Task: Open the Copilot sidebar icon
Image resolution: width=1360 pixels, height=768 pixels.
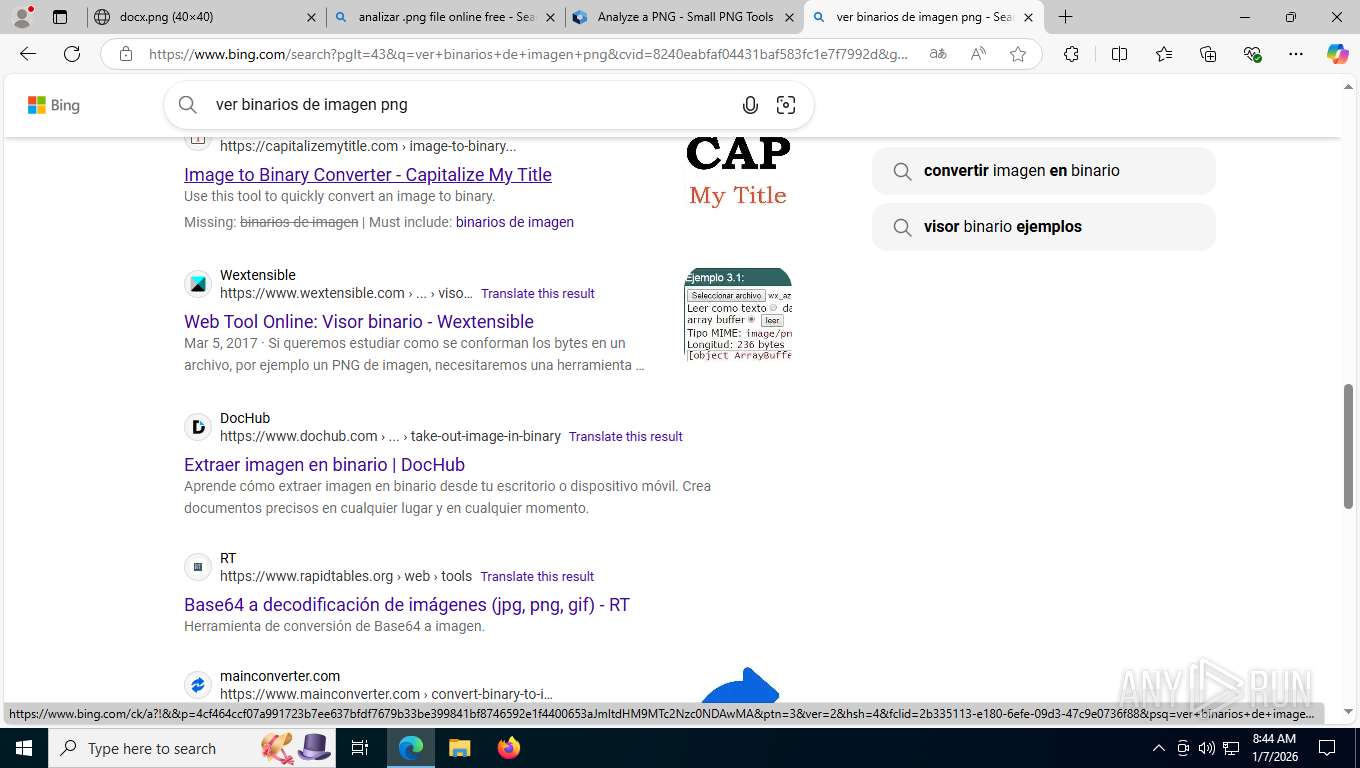Action: click(x=1338, y=54)
